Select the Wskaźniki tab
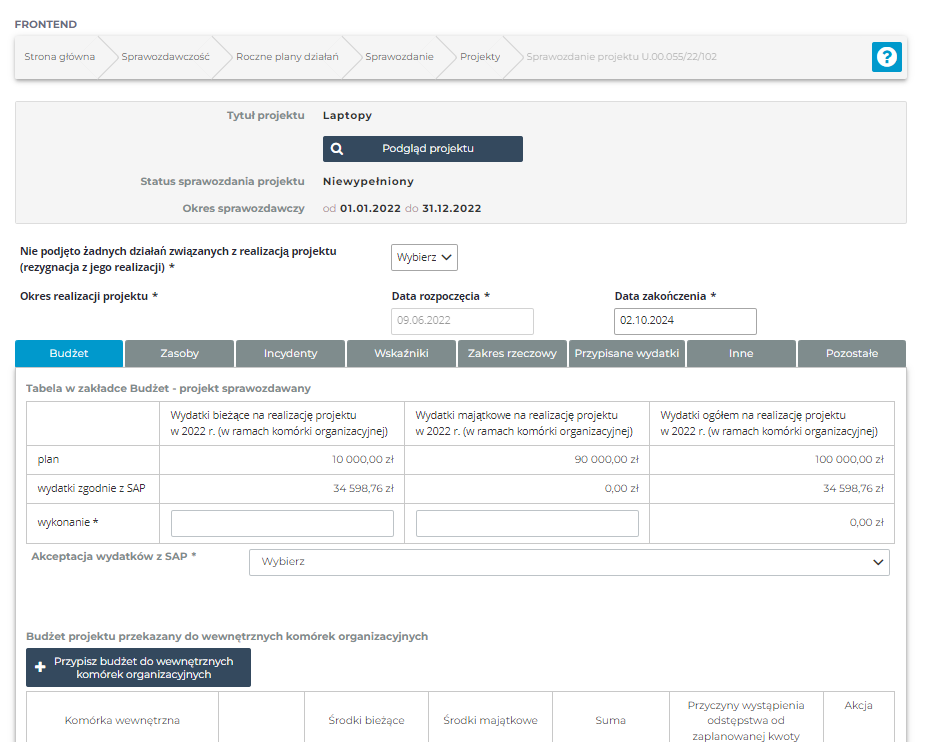This screenshot has height=742, width=927. [x=401, y=353]
